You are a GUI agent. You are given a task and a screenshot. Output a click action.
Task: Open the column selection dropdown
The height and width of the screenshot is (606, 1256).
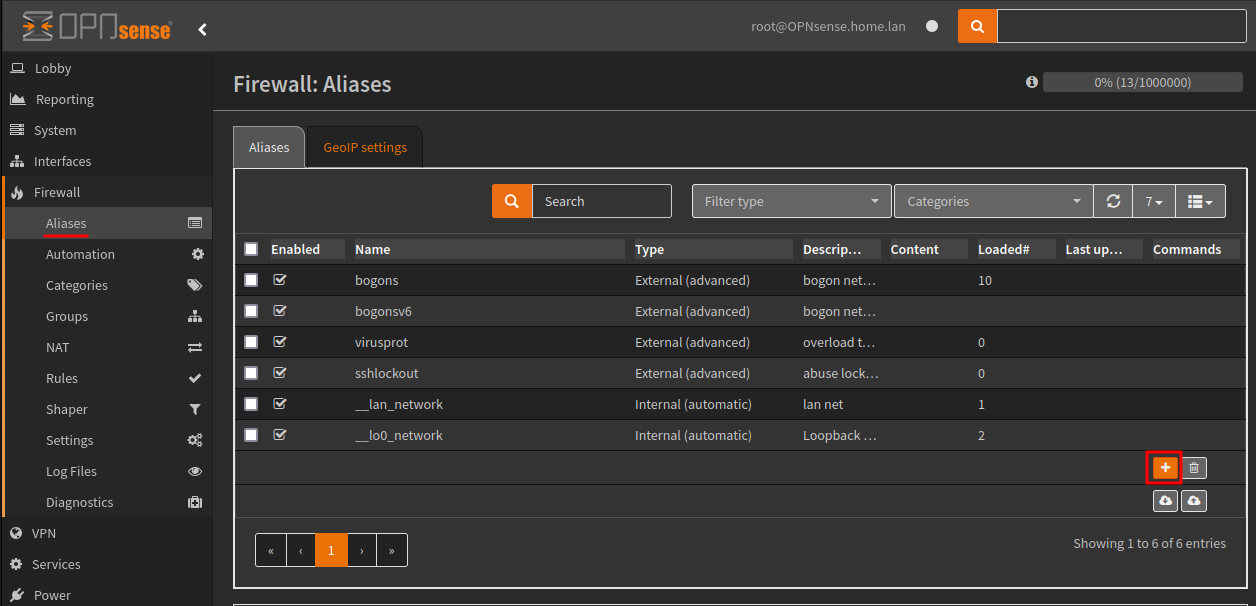[1200, 201]
